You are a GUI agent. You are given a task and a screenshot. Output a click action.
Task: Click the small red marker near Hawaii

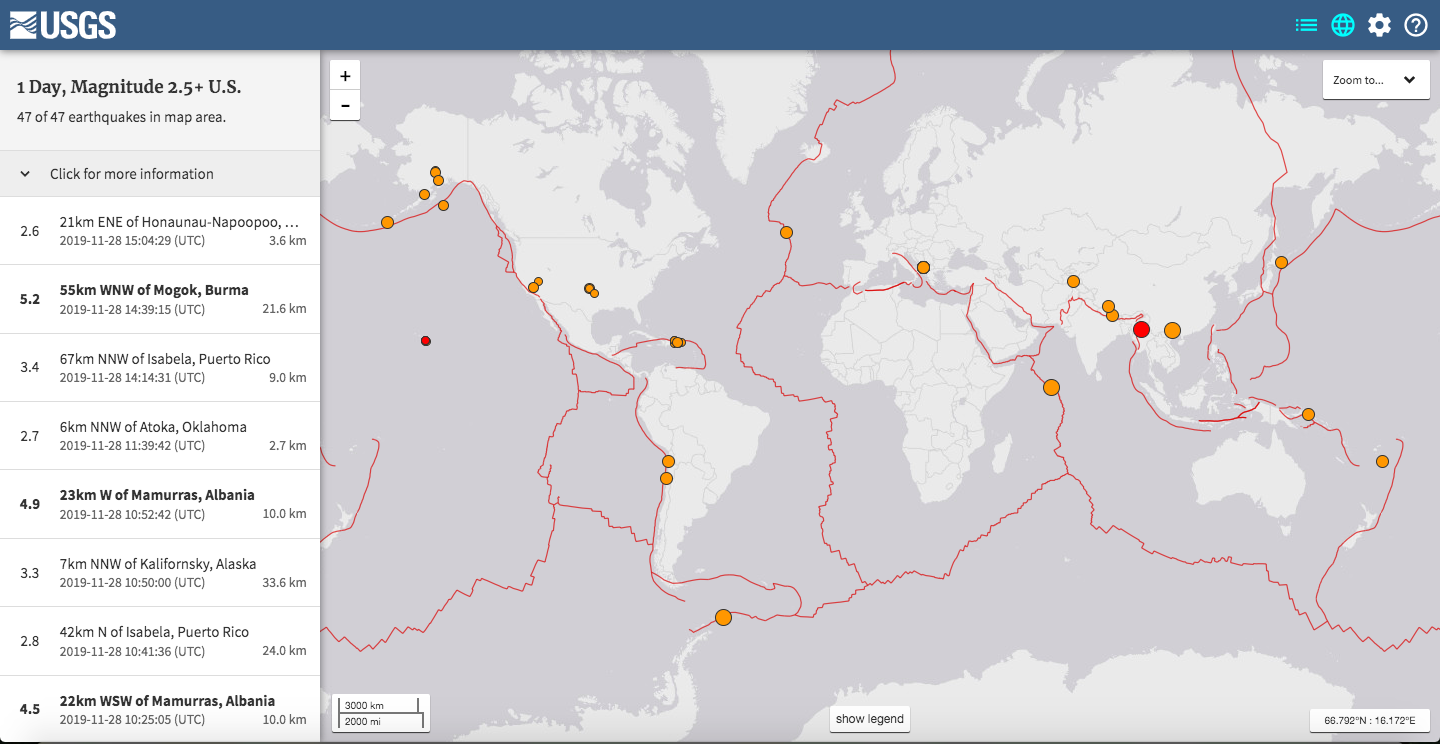point(426,341)
